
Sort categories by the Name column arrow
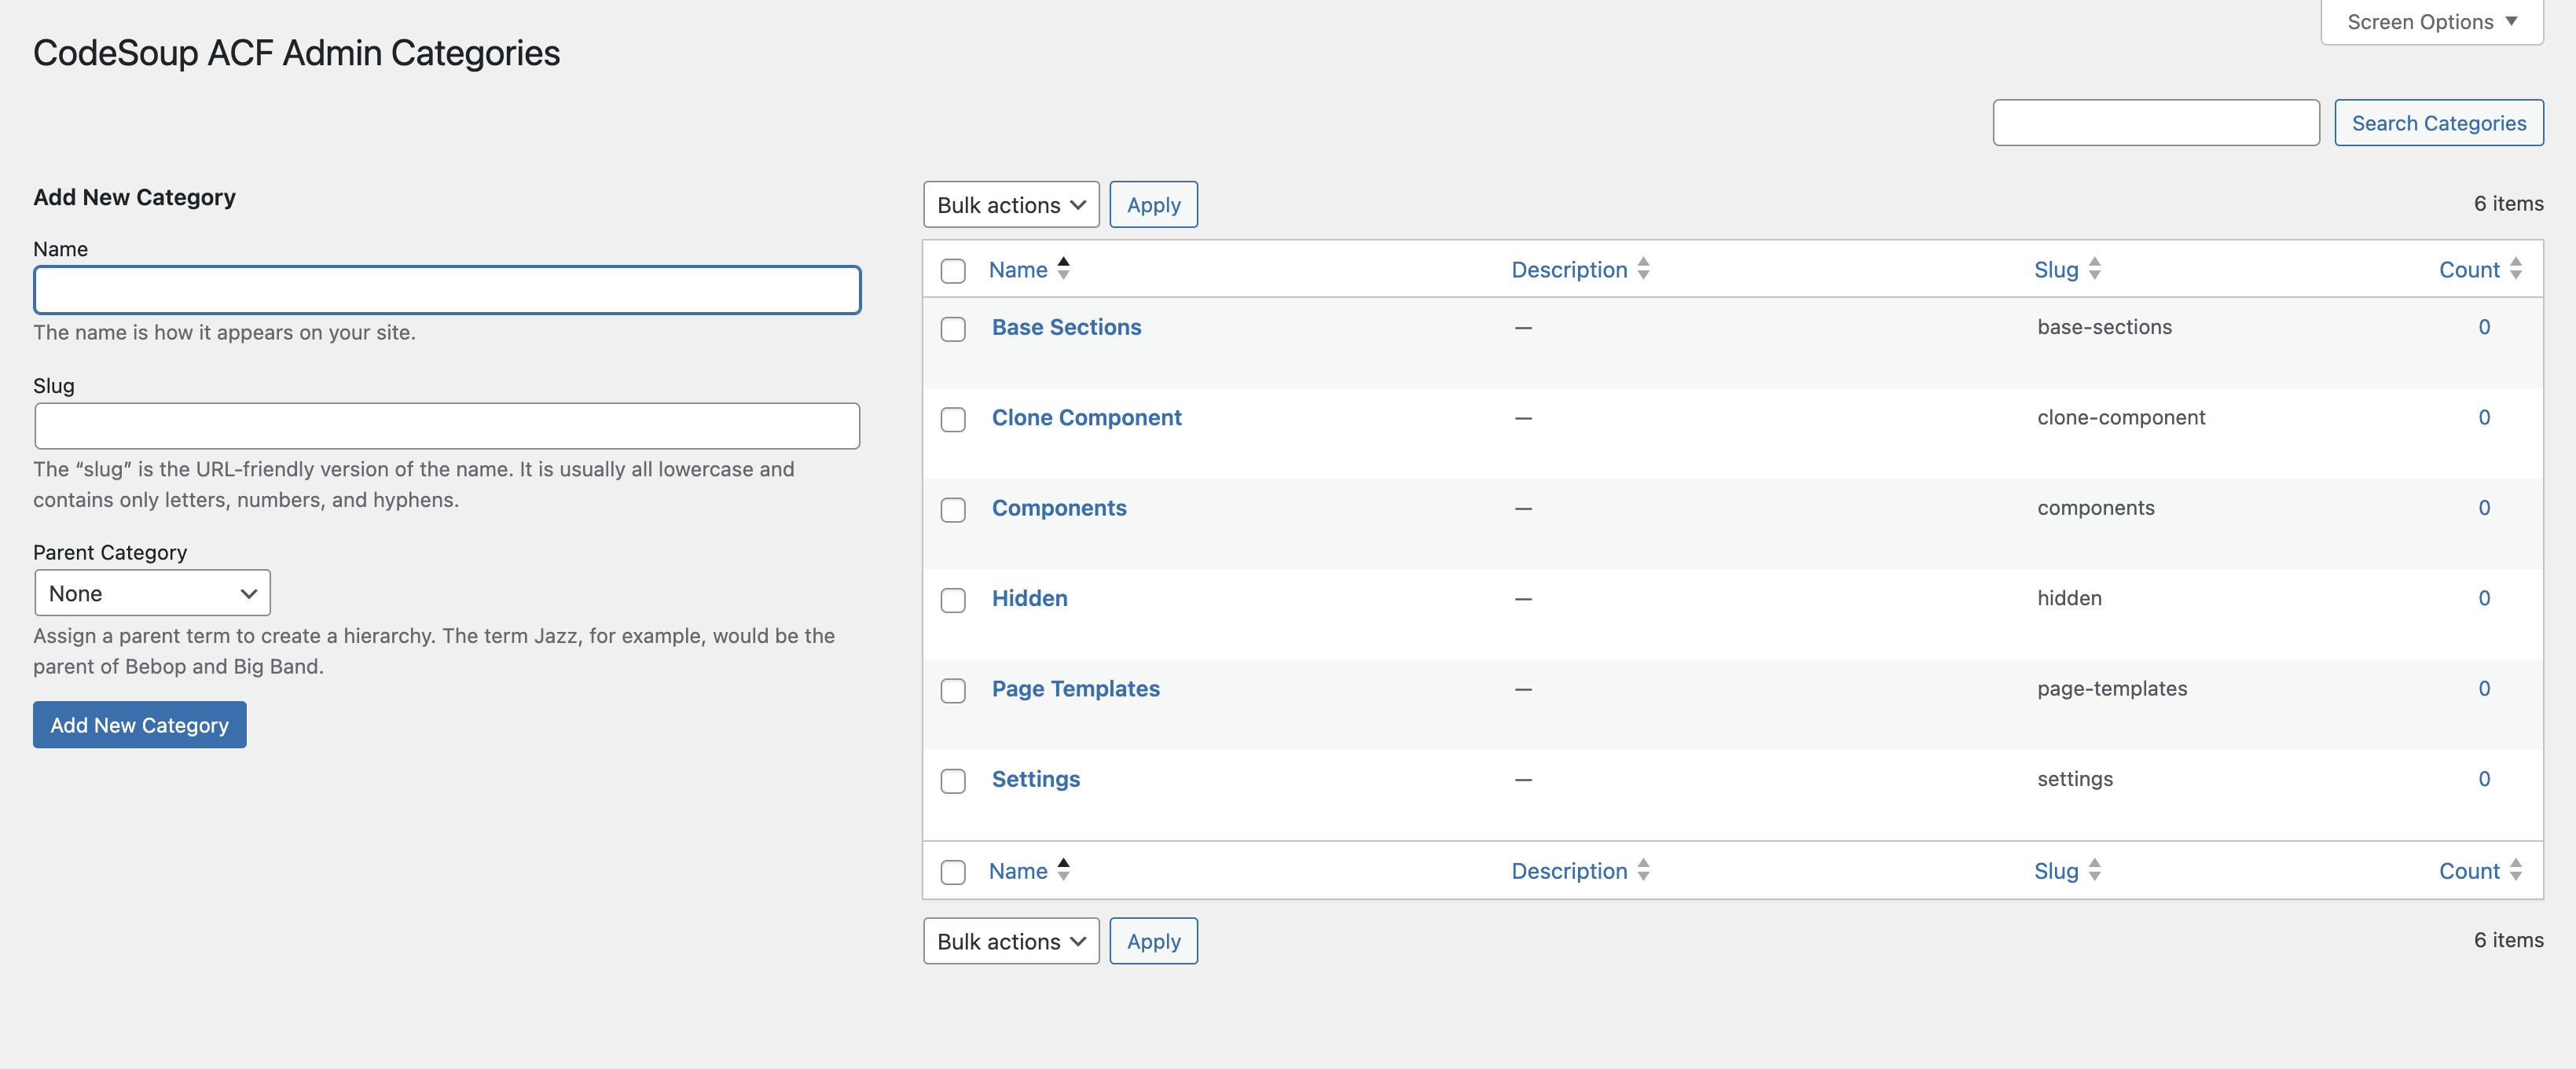click(1063, 268)
